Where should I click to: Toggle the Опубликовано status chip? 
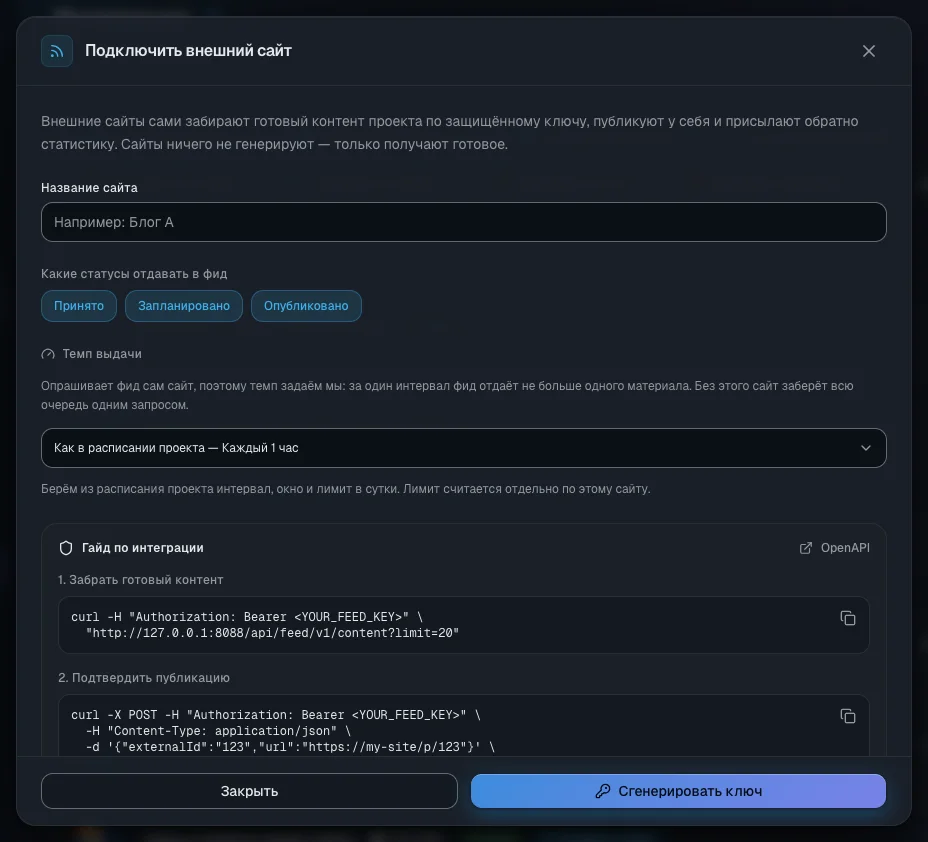[x=306, y=306]
